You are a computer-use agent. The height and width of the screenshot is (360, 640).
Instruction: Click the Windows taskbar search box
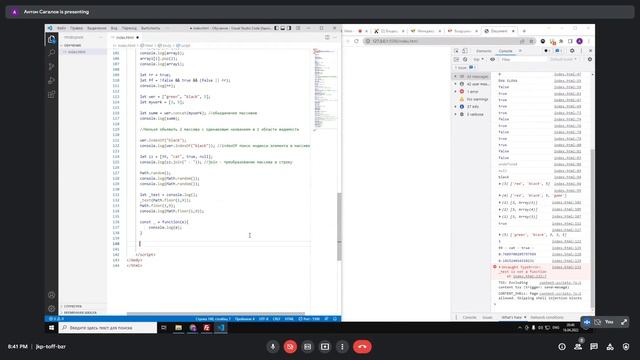(108, 328)
